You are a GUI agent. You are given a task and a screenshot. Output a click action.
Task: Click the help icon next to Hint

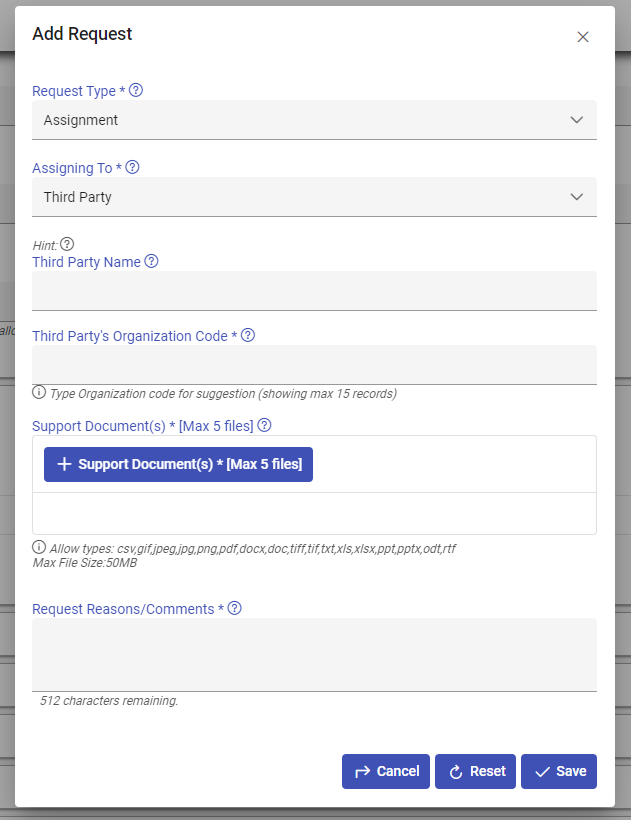[68, 244]
